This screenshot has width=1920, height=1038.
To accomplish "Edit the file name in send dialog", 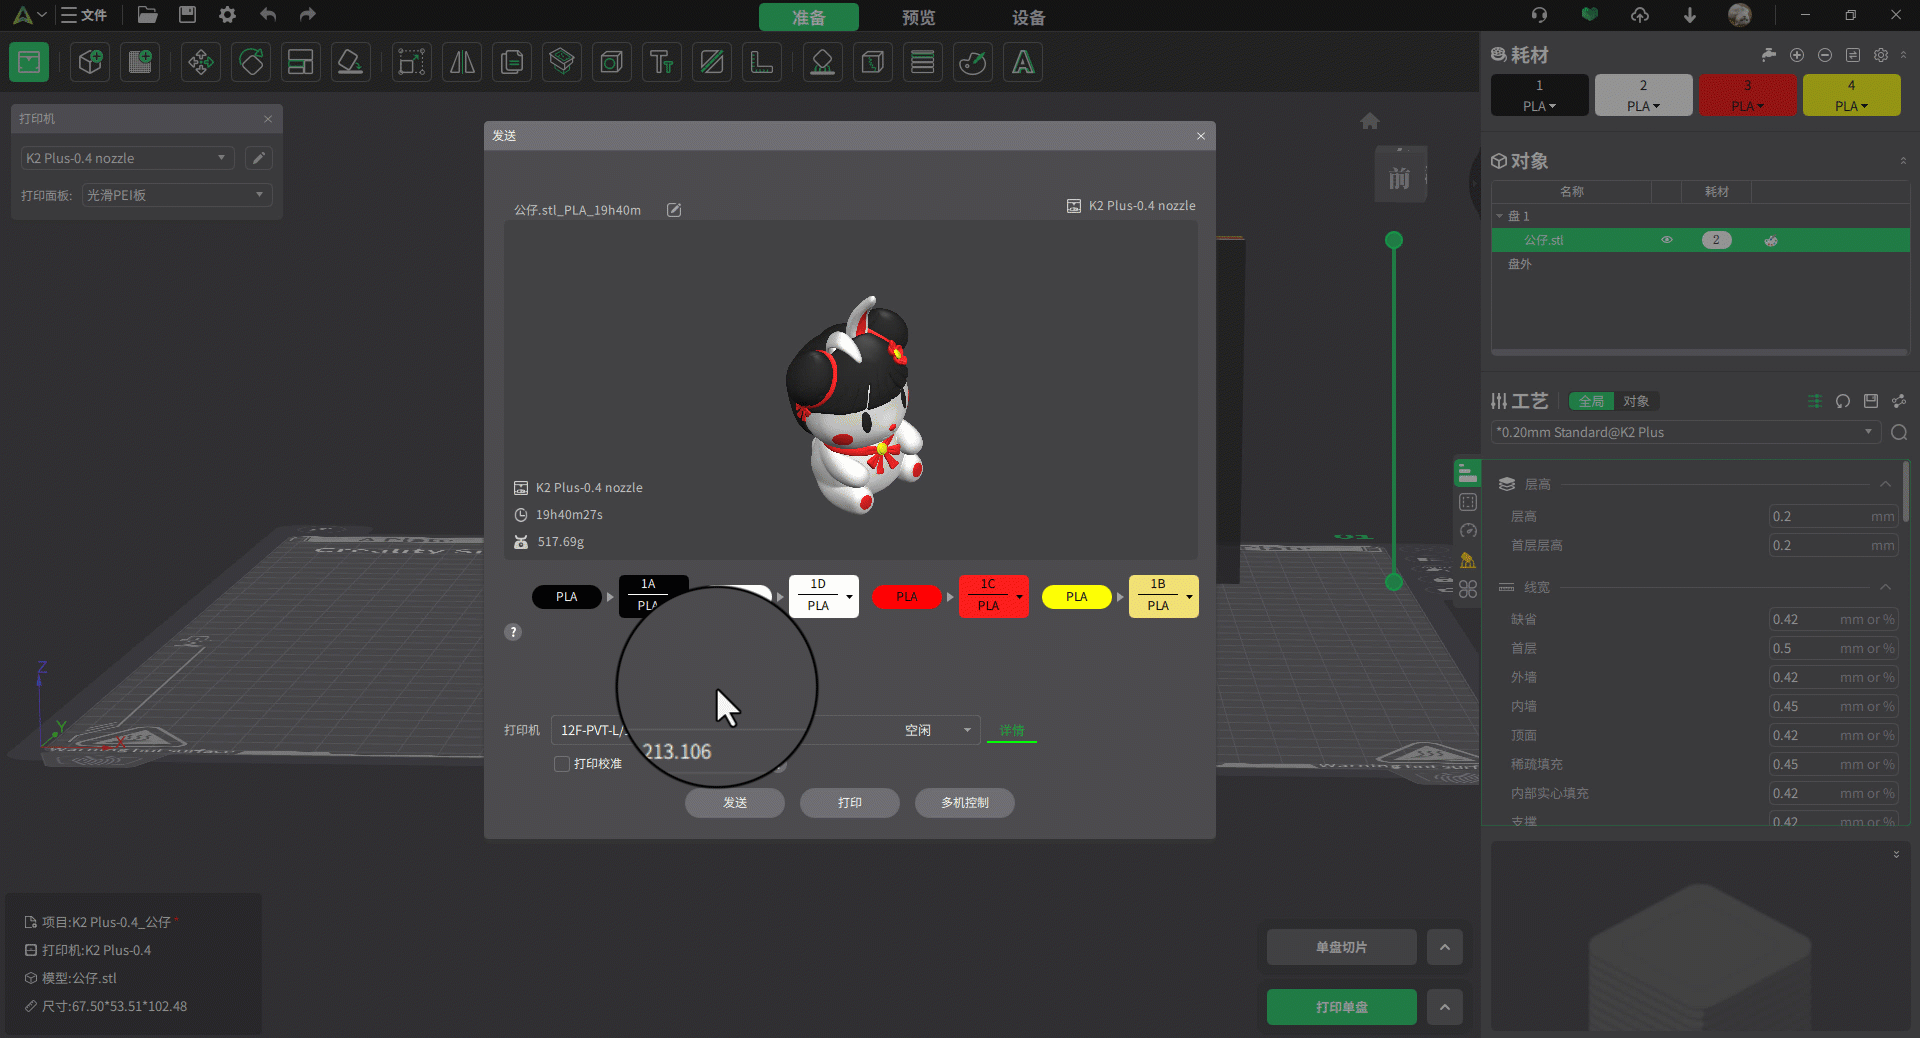I will (674, 210).
